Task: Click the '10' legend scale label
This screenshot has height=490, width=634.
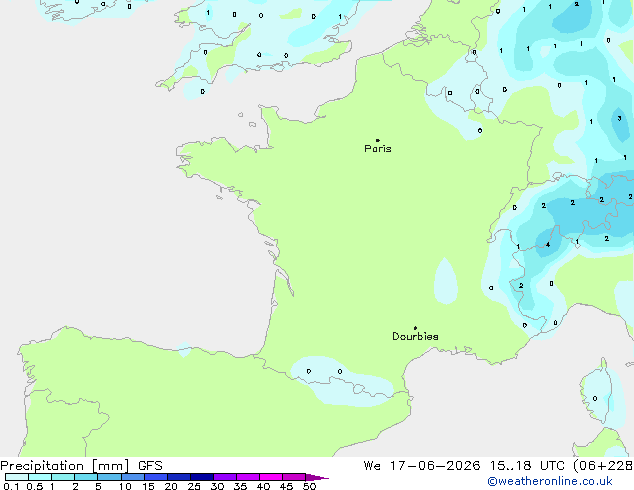Action: click(125, 486)
